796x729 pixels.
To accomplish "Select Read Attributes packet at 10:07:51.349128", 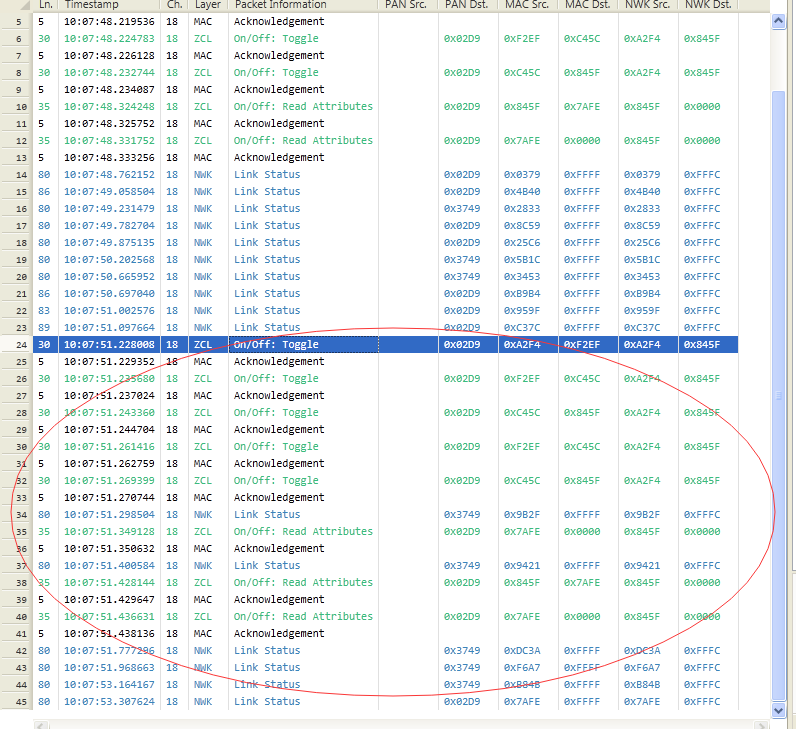I will click(x=385, y=532).
